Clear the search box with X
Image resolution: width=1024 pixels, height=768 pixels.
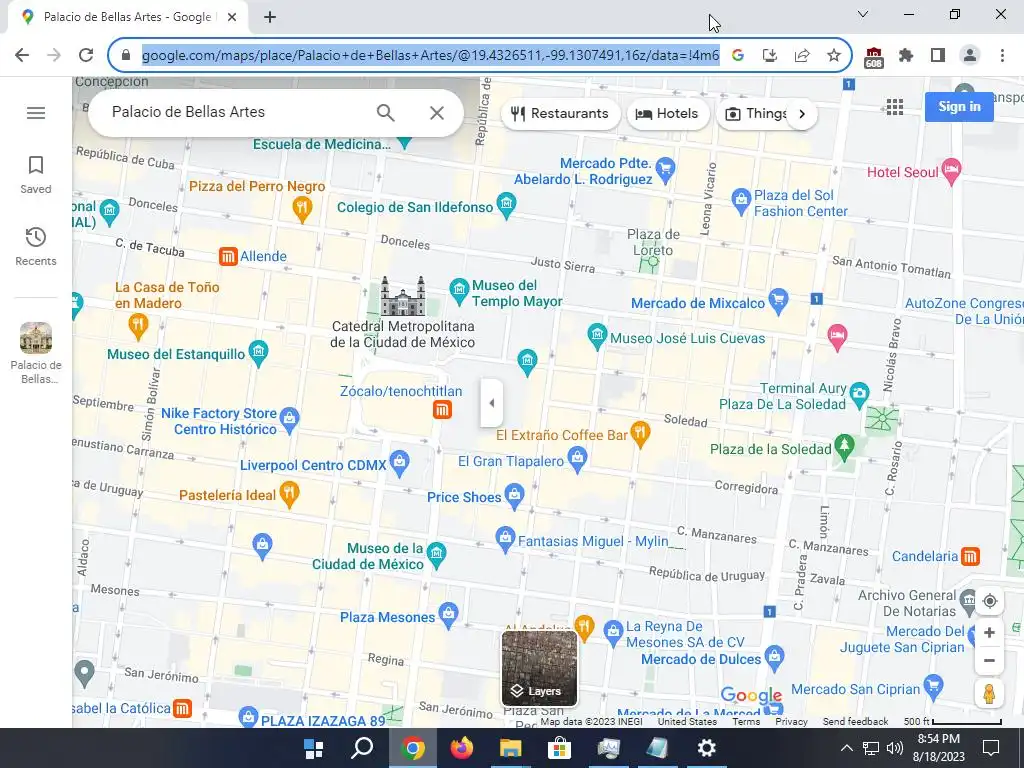tap(437, 113)
